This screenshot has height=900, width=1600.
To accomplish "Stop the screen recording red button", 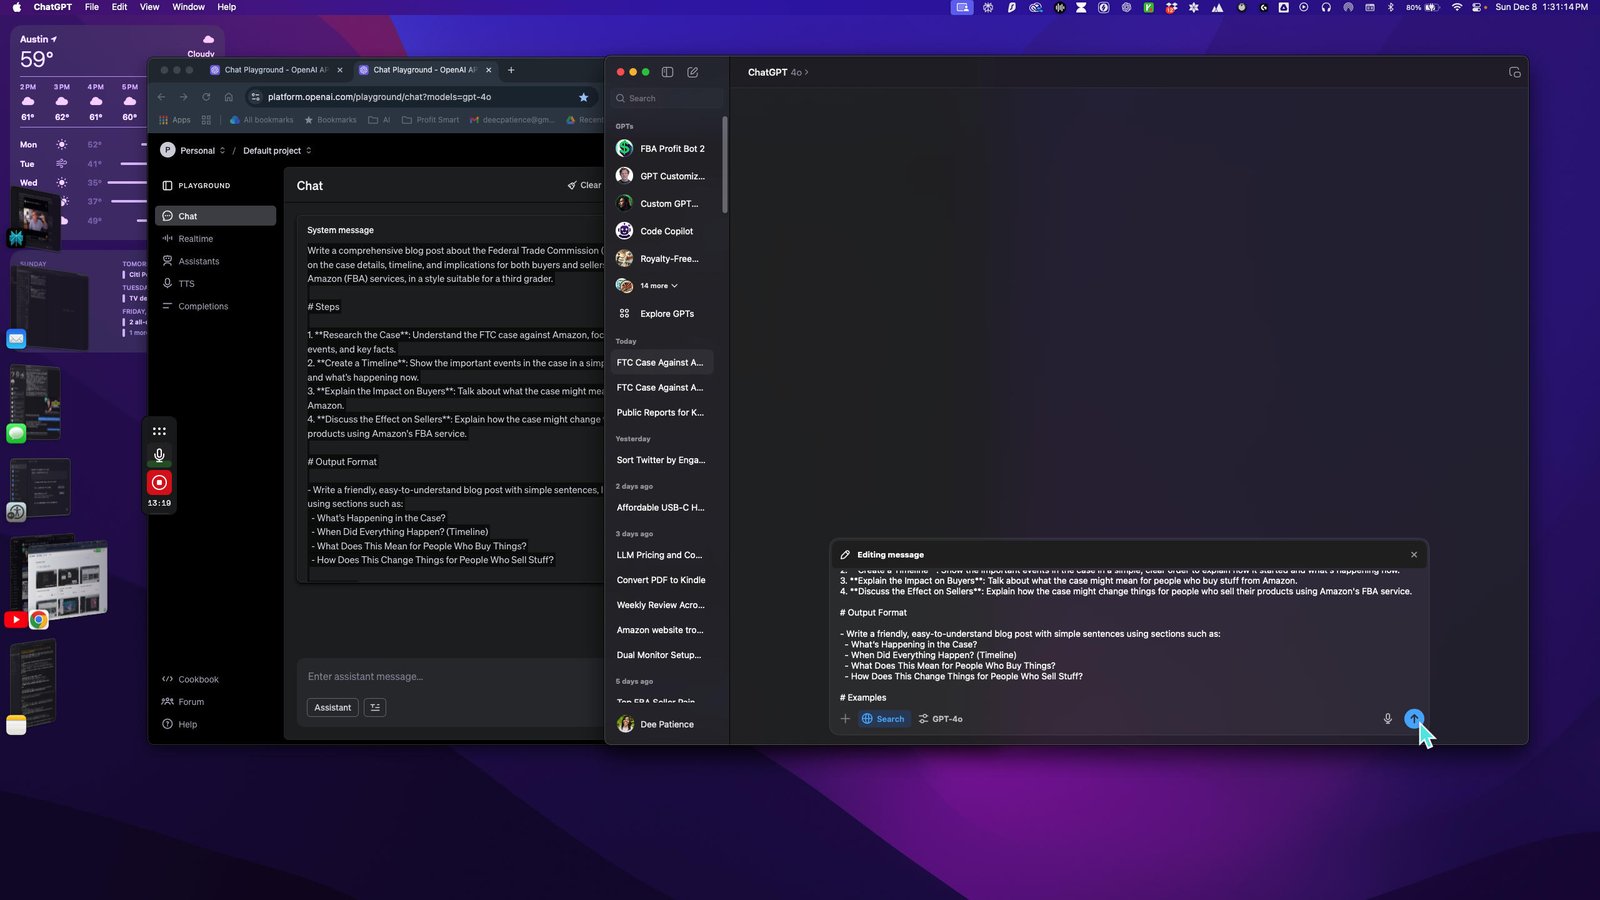I will point(159,483).
